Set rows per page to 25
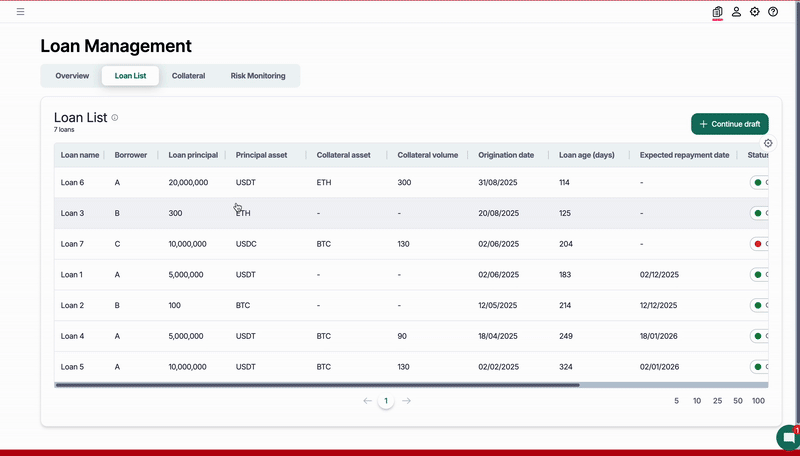 click(x=717, y=401)
